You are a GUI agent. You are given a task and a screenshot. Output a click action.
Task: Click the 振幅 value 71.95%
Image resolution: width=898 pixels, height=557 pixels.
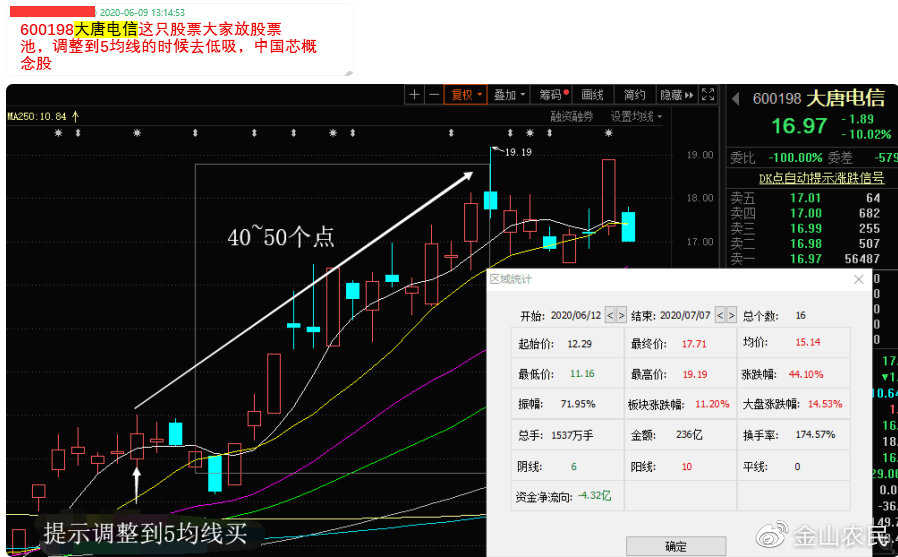click(x=578, y=404)
